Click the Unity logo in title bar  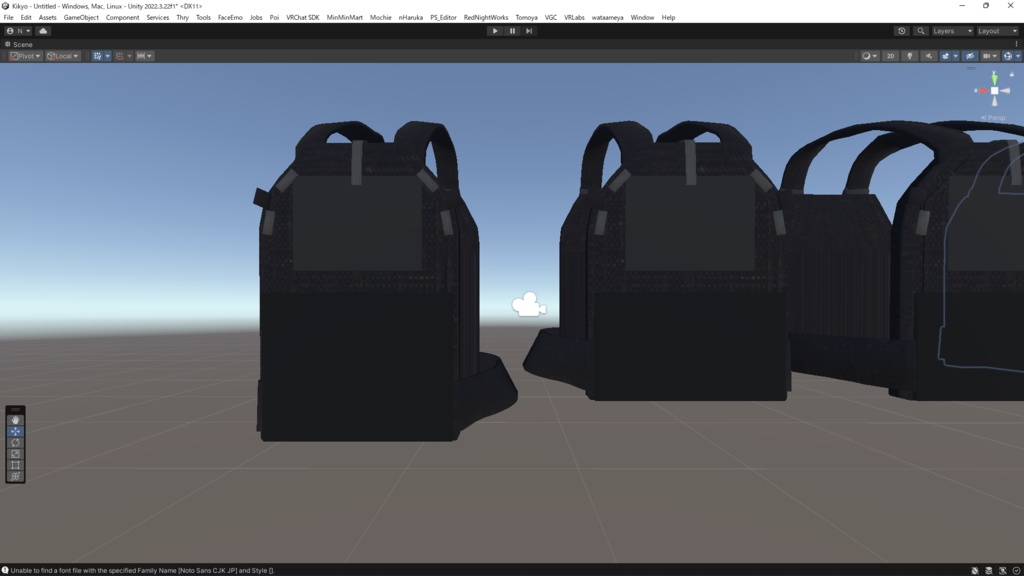tap(5, 6)
